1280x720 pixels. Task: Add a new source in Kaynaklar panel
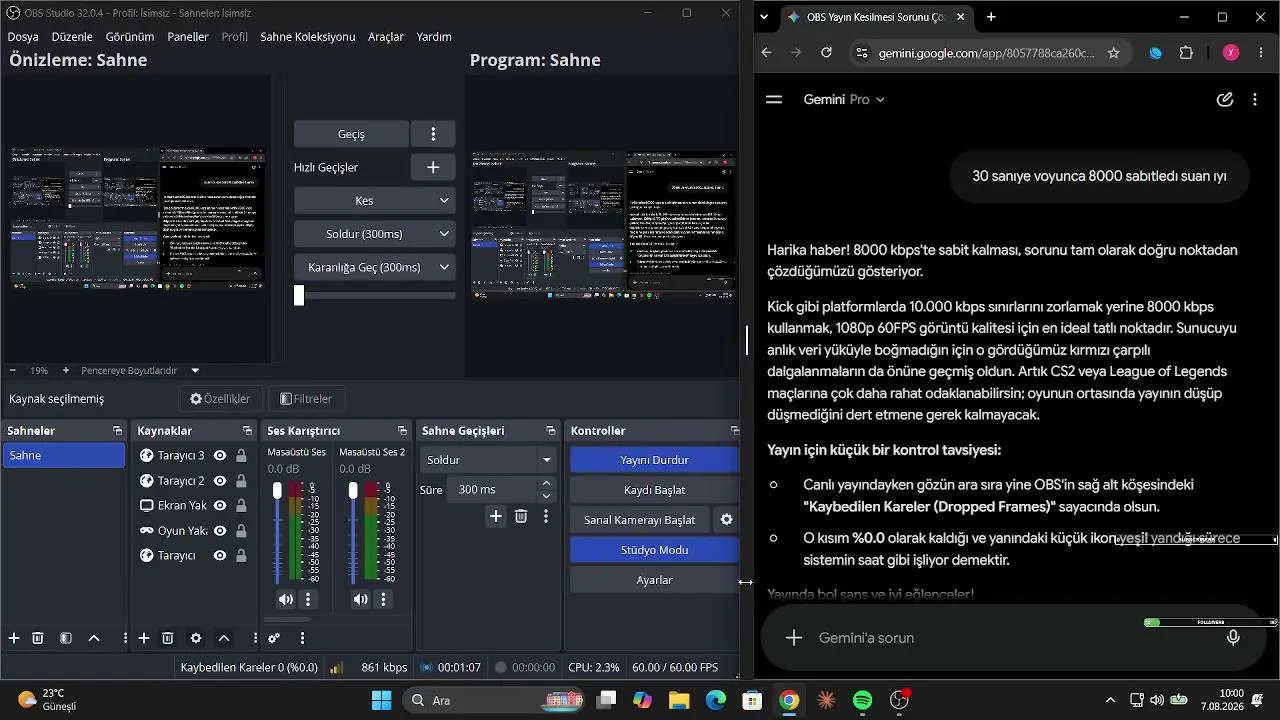[144, 638]
